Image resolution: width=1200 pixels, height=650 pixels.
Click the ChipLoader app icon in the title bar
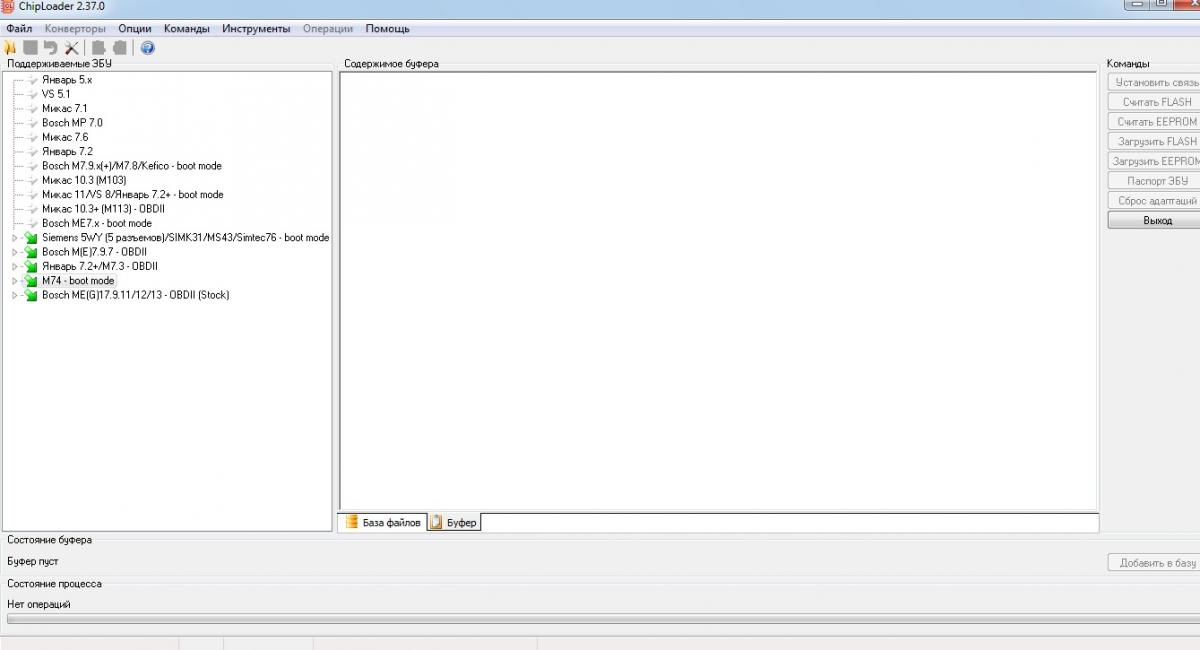pyautogui.click(x=7, y=6)
